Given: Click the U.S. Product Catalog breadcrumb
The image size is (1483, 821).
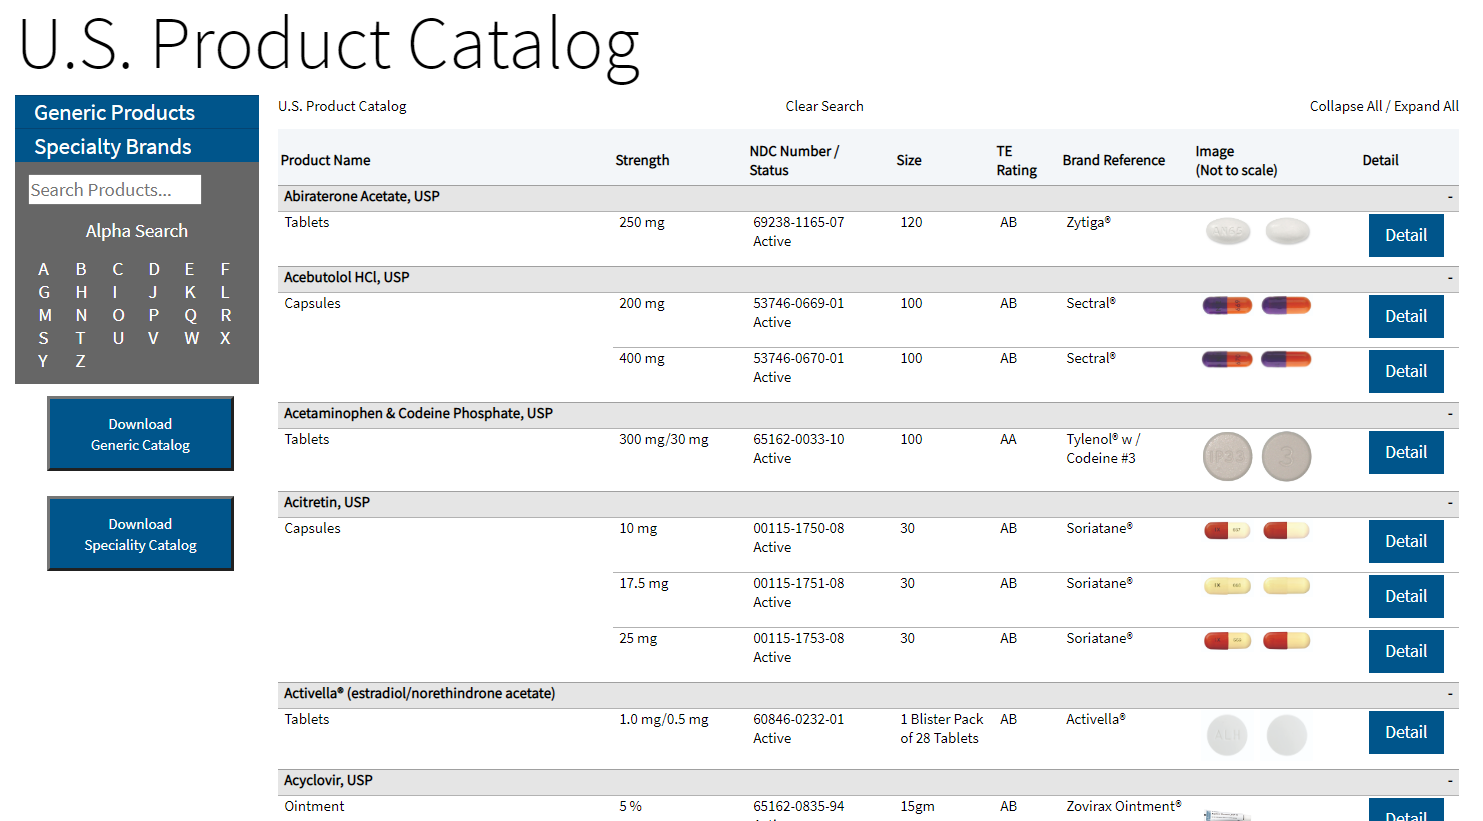Looking at the screenshot, I should click(x=342, y=106).
